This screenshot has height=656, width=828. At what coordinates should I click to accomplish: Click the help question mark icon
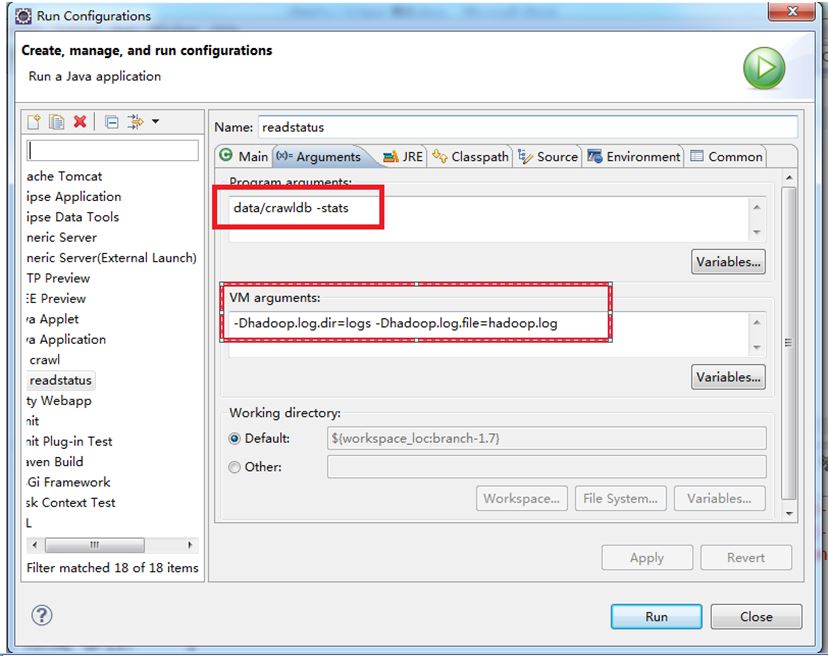pyautogui.click(x=42, y=615)
